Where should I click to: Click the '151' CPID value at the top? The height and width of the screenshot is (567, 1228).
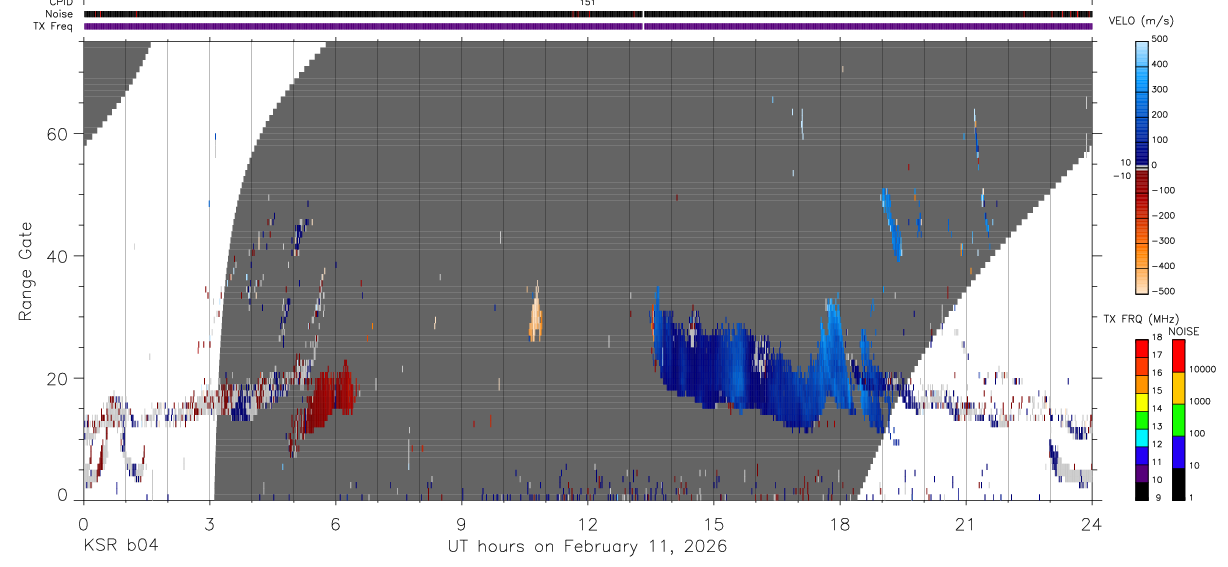587,3
